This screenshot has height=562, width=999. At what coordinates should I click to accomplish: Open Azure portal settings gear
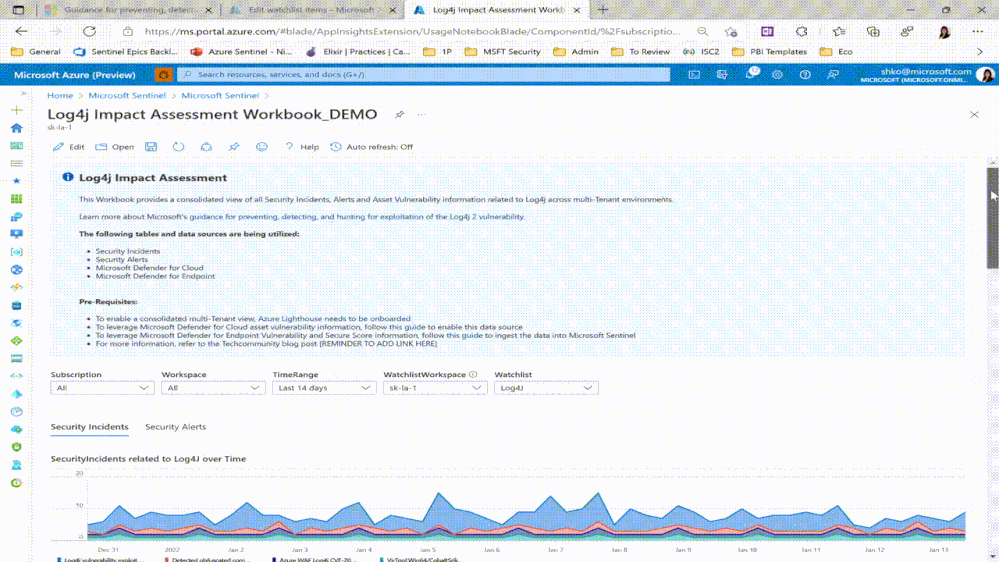tap(777, 75)
